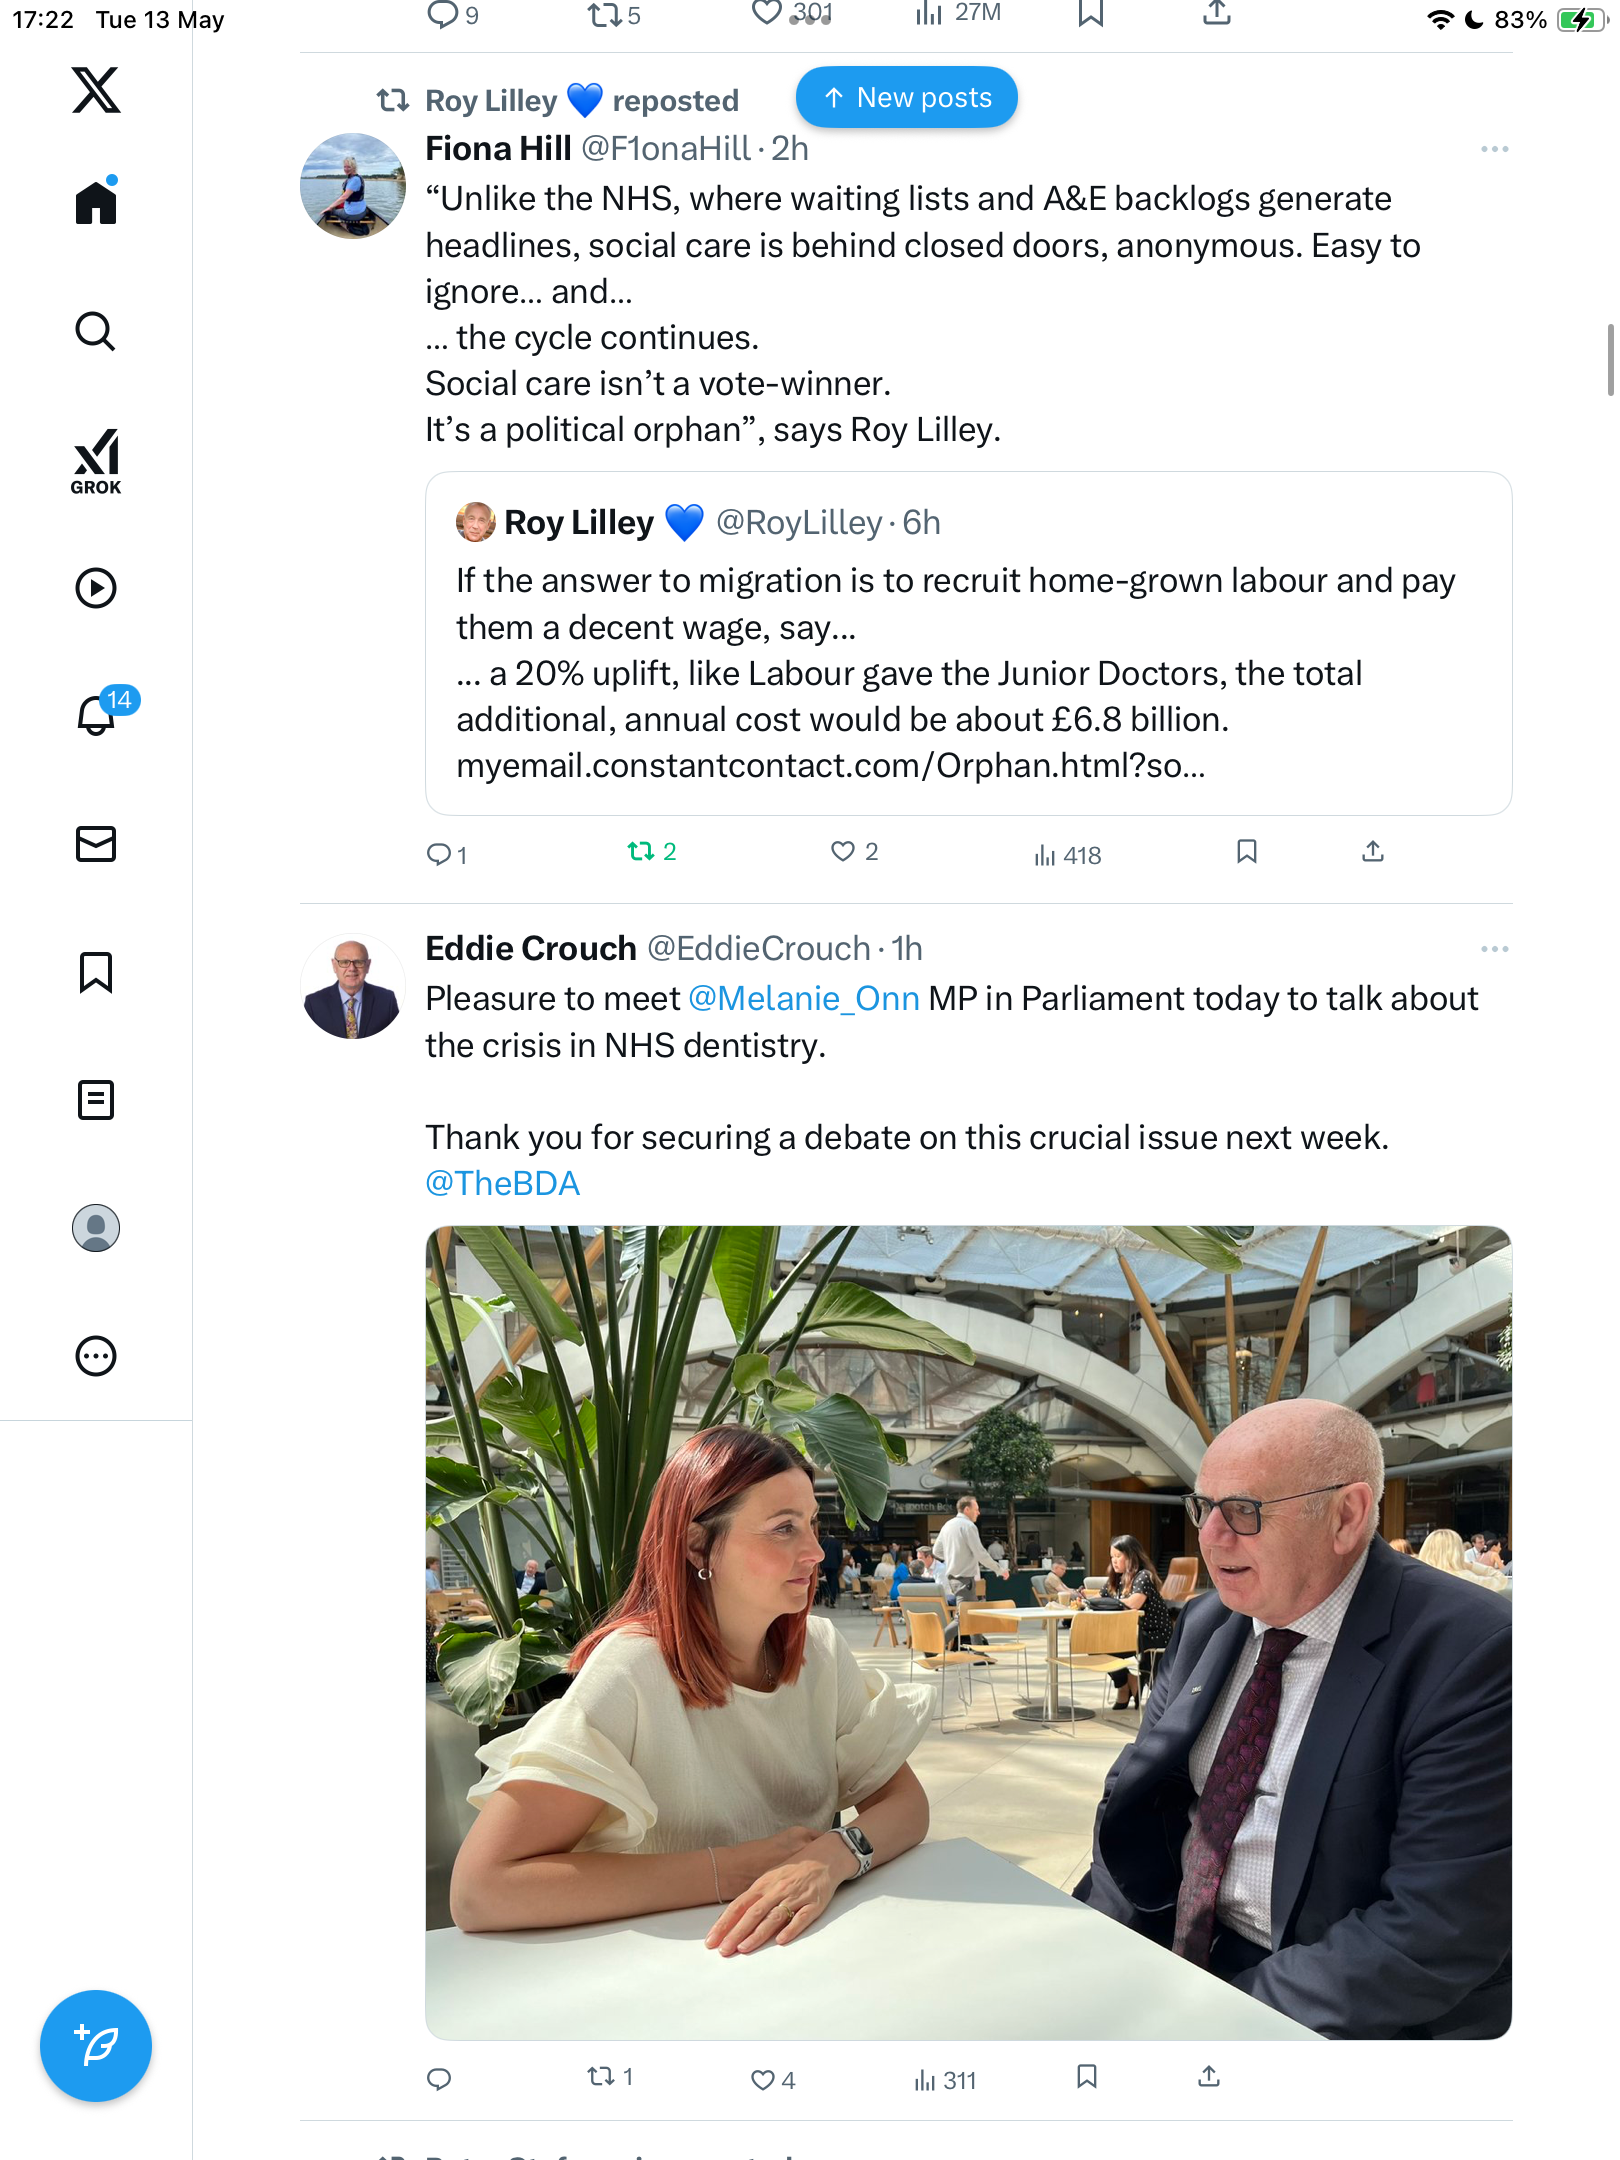Open the lists icon in sidebar
The width and height of the screenshot is (1620, 2160).
96,1100
